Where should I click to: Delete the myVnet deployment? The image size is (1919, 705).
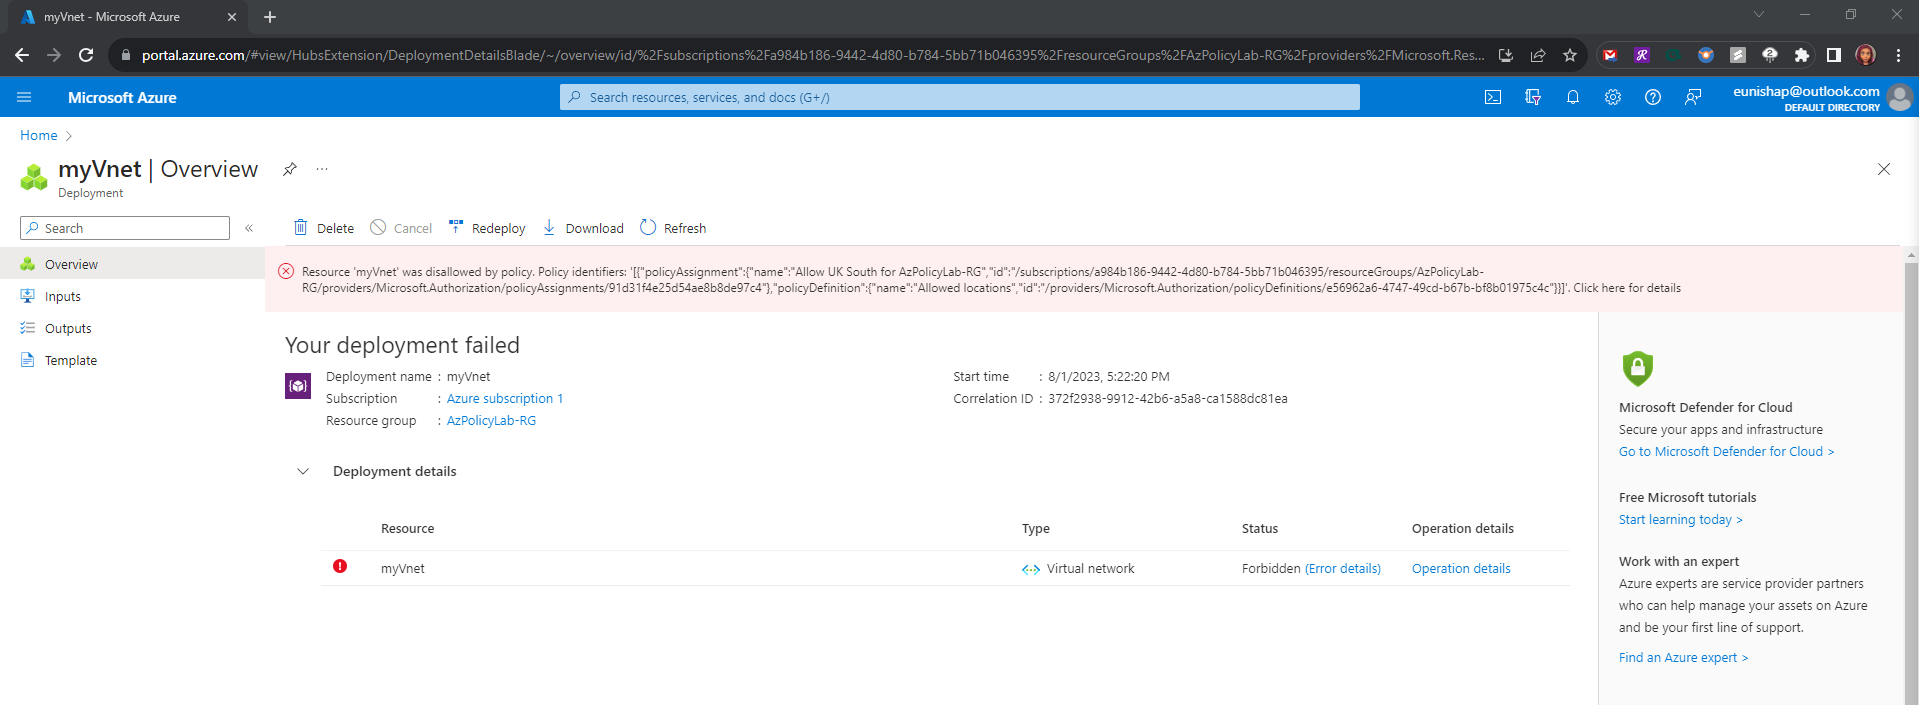click(x=324, y=228)
